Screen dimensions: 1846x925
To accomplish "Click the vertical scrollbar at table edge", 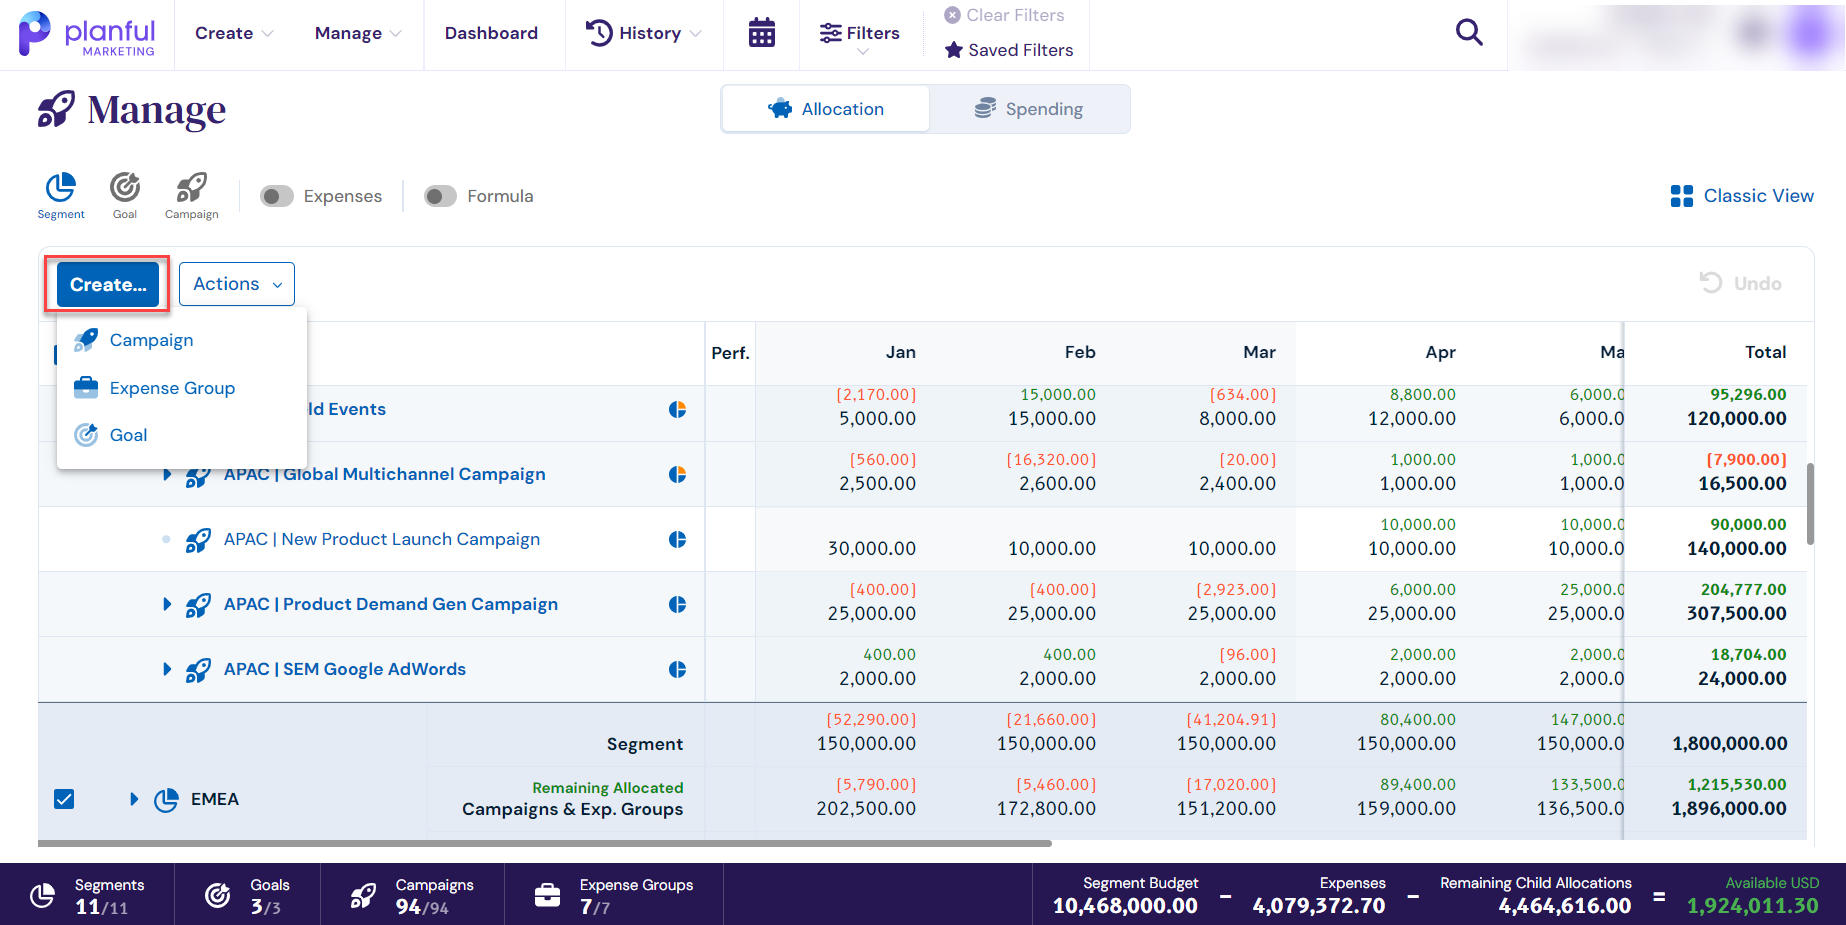I will coord(1810,503).
